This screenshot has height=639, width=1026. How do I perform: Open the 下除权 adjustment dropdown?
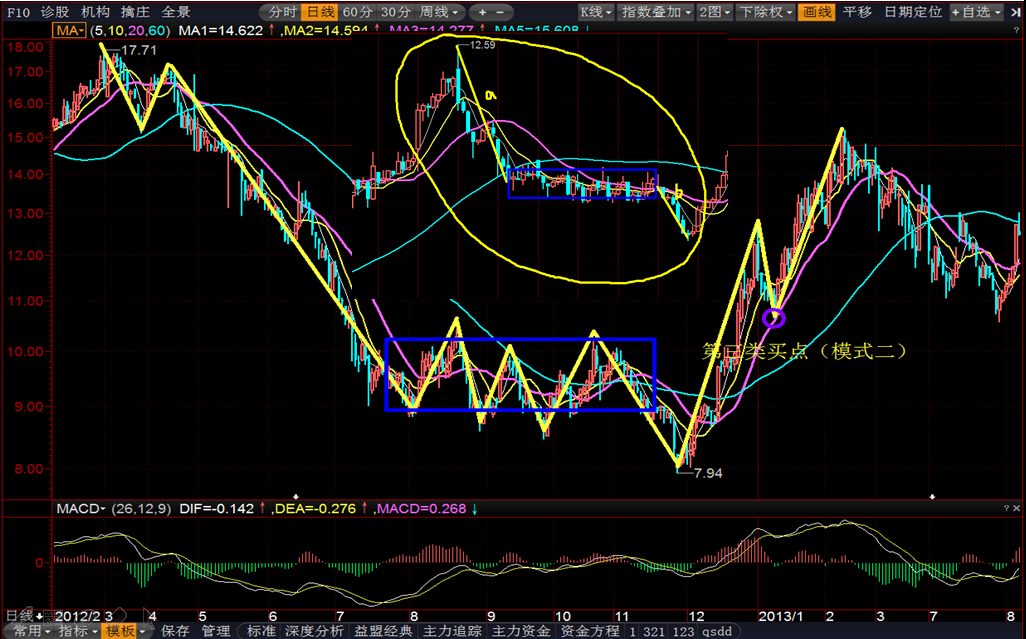[766, 12]
